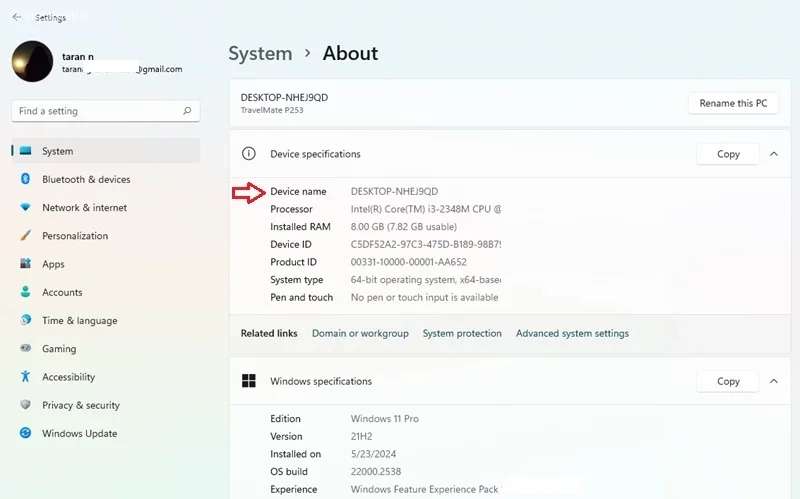The height and width of the screenshot is (499, 800).
Task: Click the search magnifier icon
Action: [x=187, y=111]
